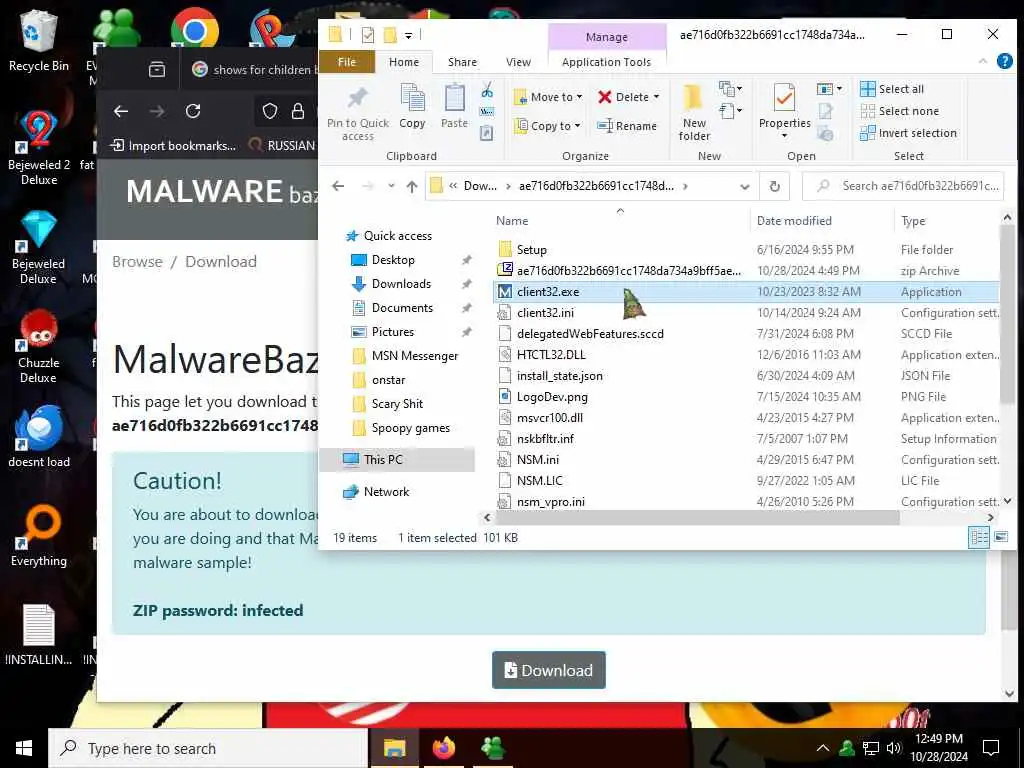This screenshot has width=1024, height=768.
Task: Click Select all in the ribbon
Action: pyautogui.click(x=892, y=89)
